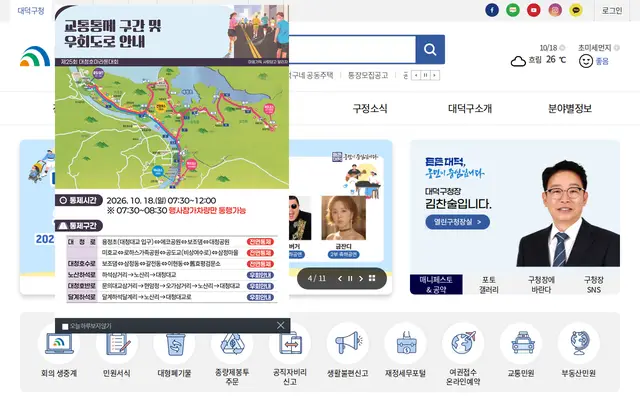Click info icon beside 10/18 date
640x400 pixels.
562,48
